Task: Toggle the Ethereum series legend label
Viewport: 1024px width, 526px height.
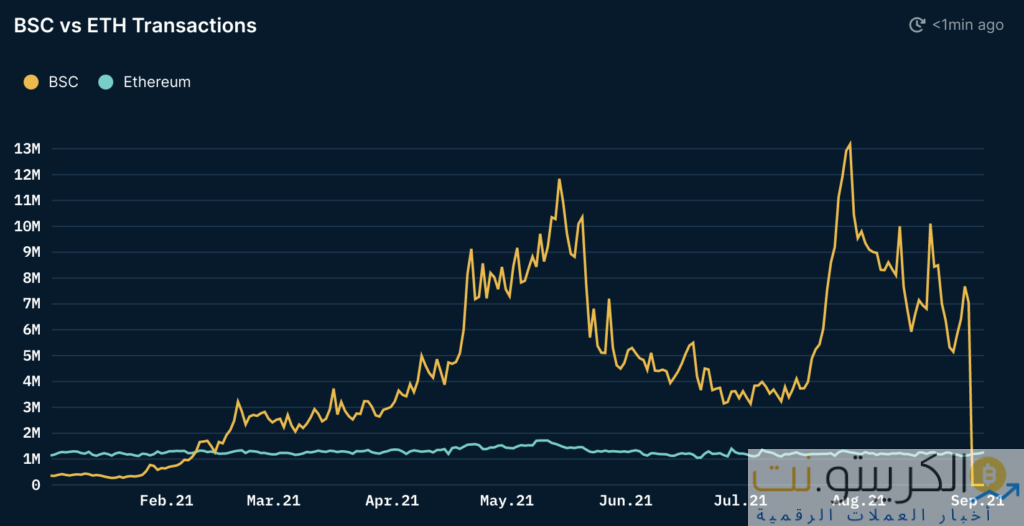Action: (x=156, y=82)
